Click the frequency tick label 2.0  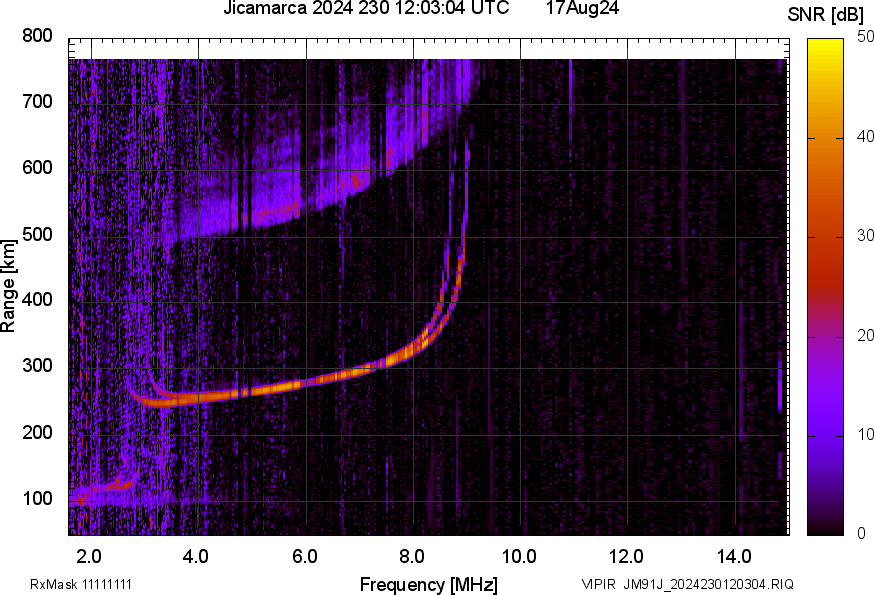89,556
